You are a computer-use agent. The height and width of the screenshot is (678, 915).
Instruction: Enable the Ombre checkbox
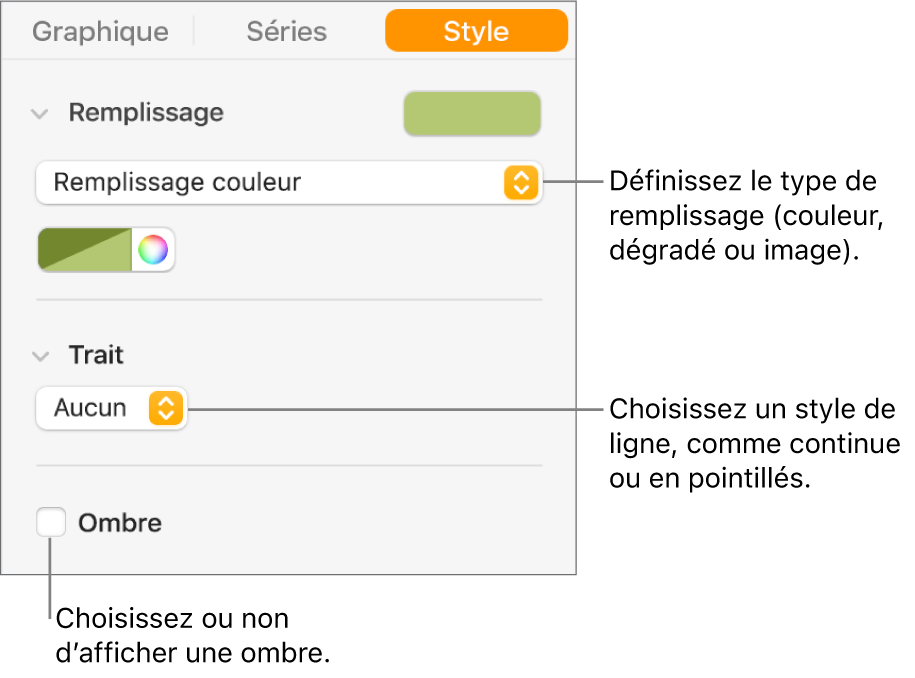click(51, 523)
